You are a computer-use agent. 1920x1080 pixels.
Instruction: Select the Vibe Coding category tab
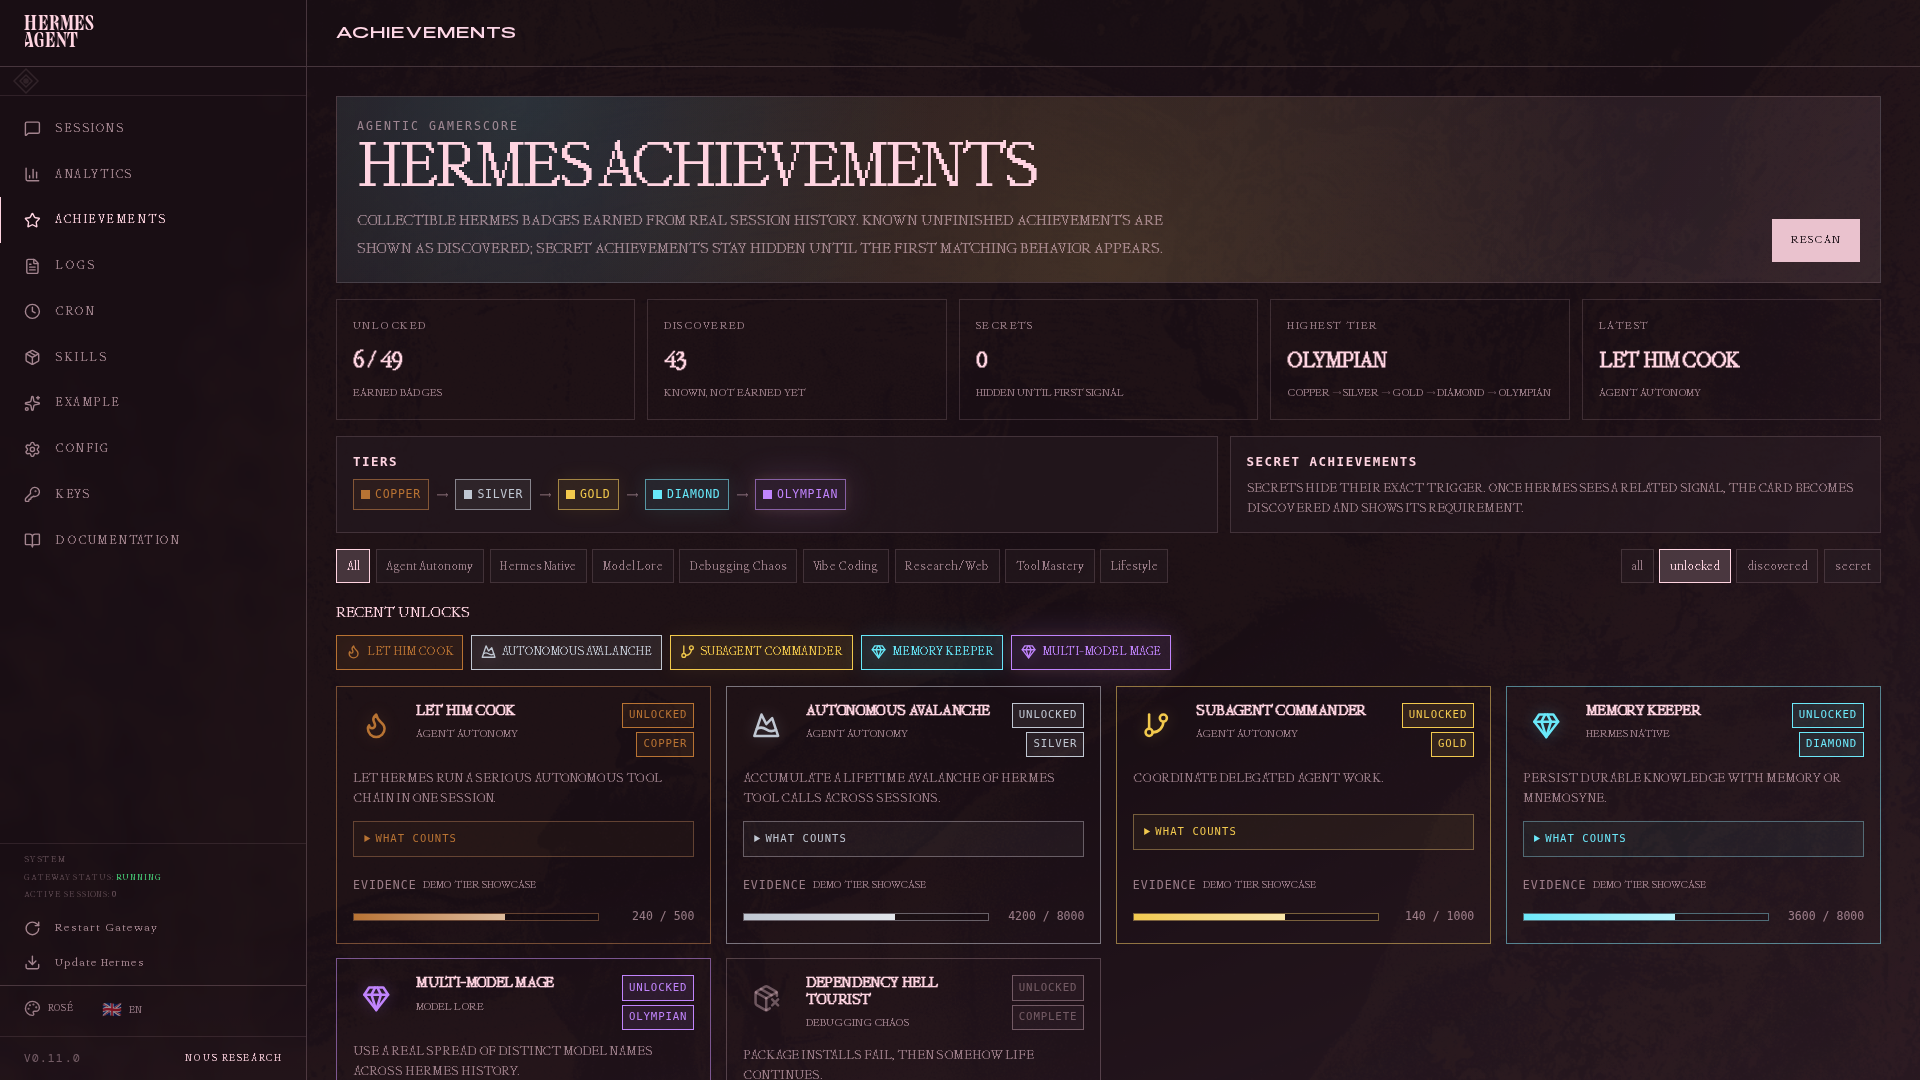click(846, 566)
